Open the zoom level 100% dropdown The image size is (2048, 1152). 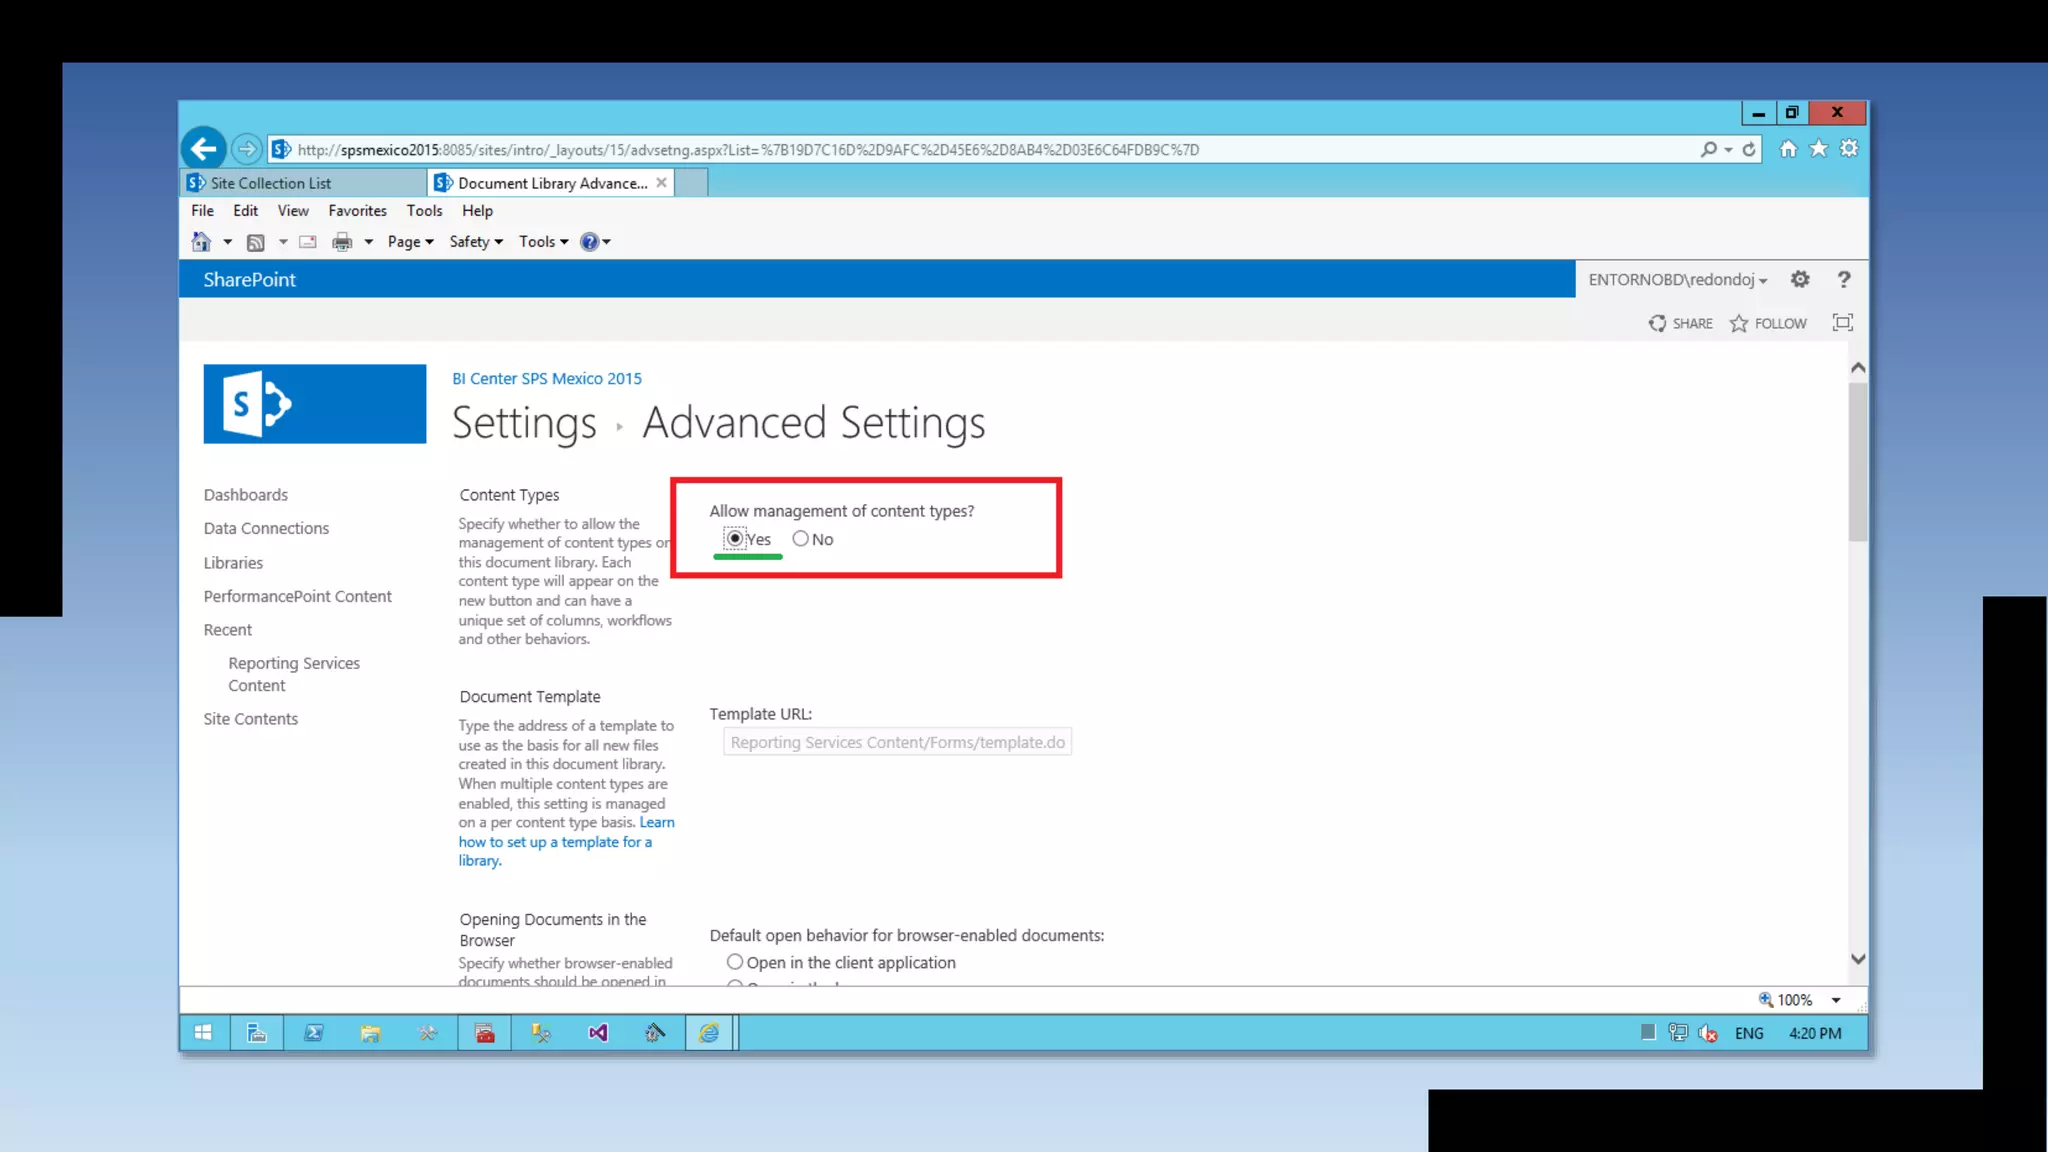(1836, 1000)
